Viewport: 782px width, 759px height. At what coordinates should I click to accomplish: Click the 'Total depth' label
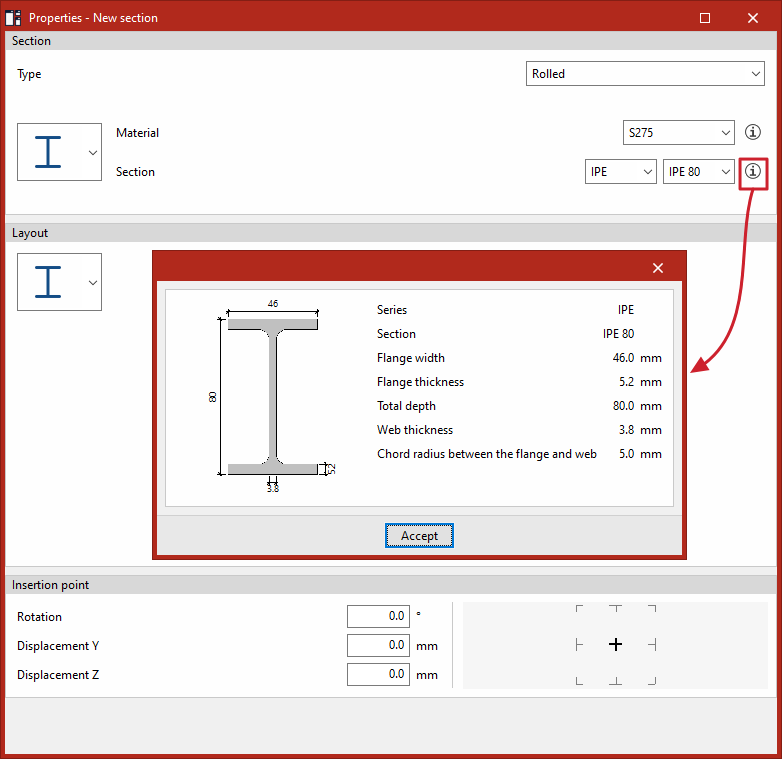pyautogui.click(x=406, y=406)
